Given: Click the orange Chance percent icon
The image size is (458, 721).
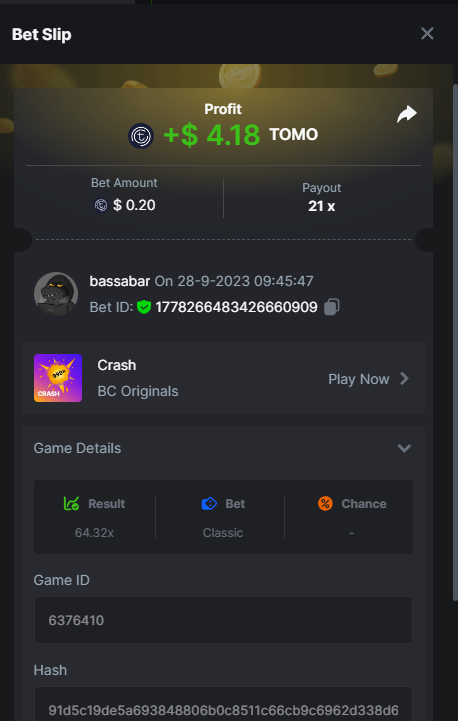Looking at the screenshot, I should pyautogui.click(x=325, y=504).
